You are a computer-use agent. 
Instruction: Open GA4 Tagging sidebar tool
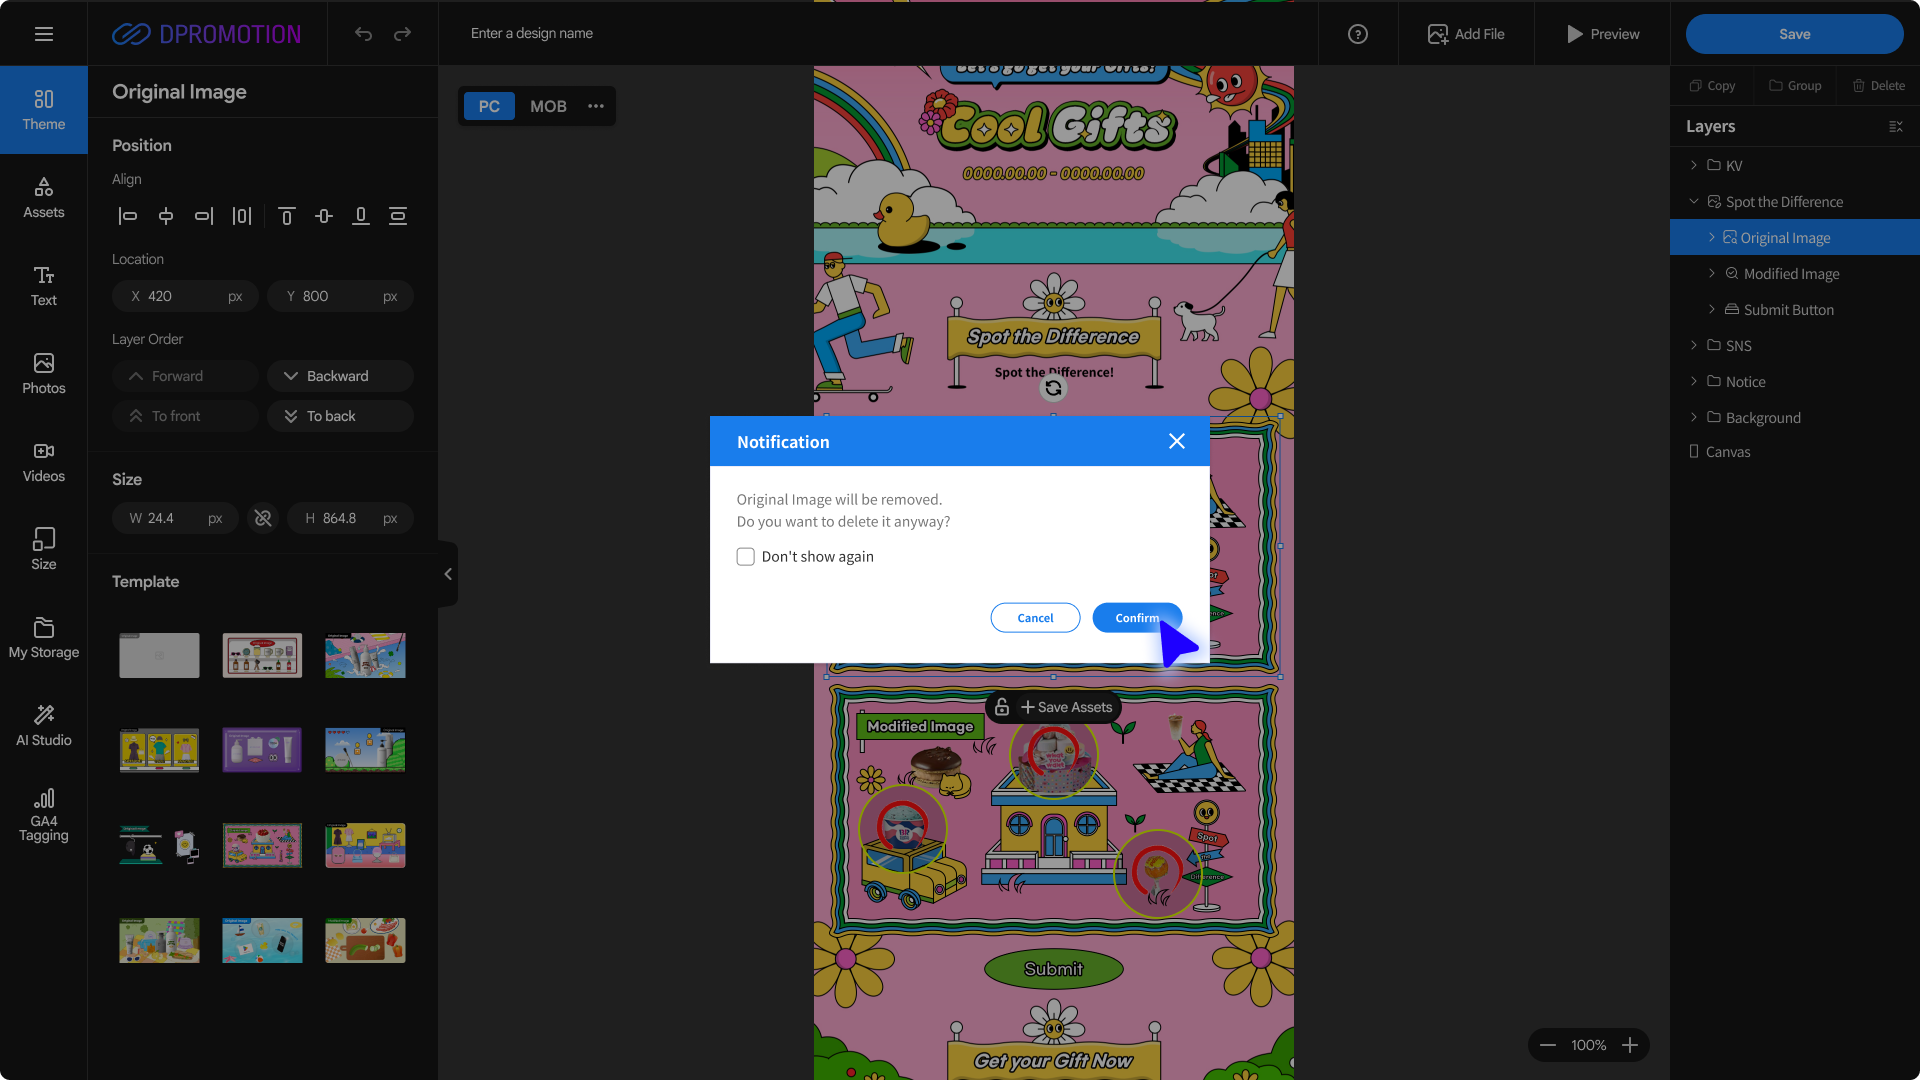[x=44, y=815]
